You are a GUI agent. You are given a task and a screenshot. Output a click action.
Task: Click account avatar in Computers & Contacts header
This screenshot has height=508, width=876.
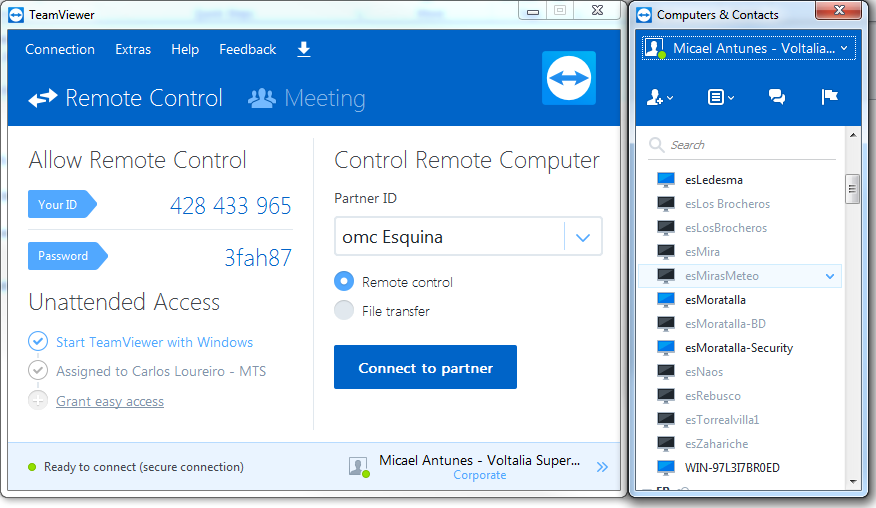point(654,48)
